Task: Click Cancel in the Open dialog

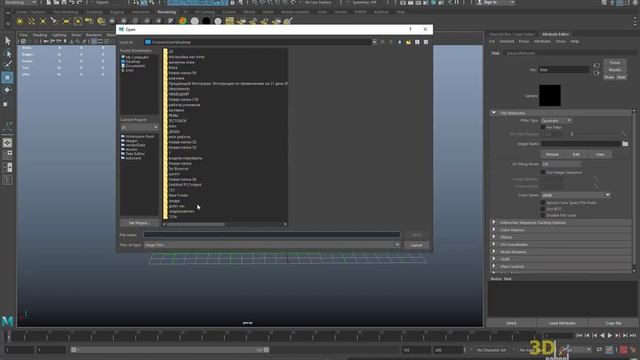Action: pyautogui.click(x=416, y=245)
